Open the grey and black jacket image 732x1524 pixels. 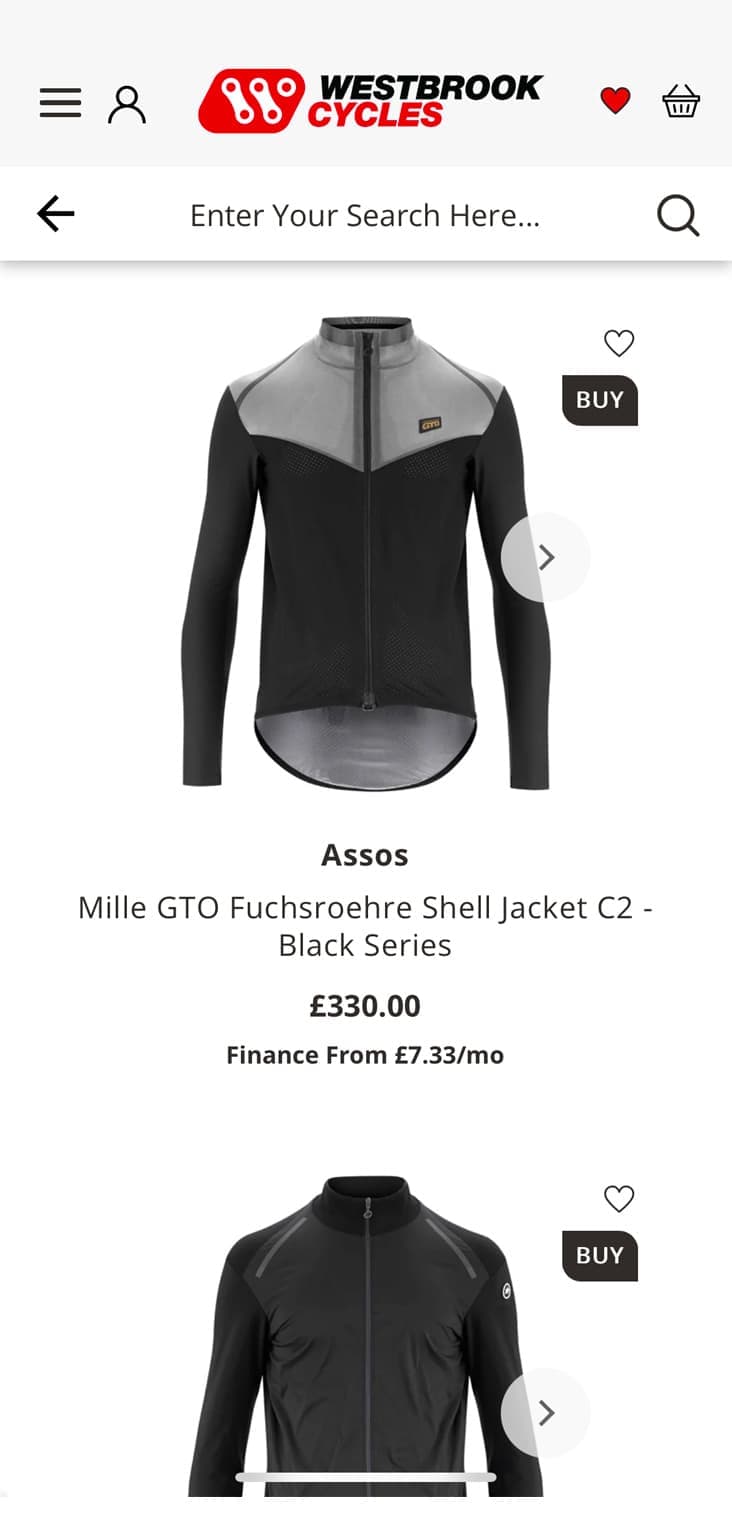click(x=365, y=552)
